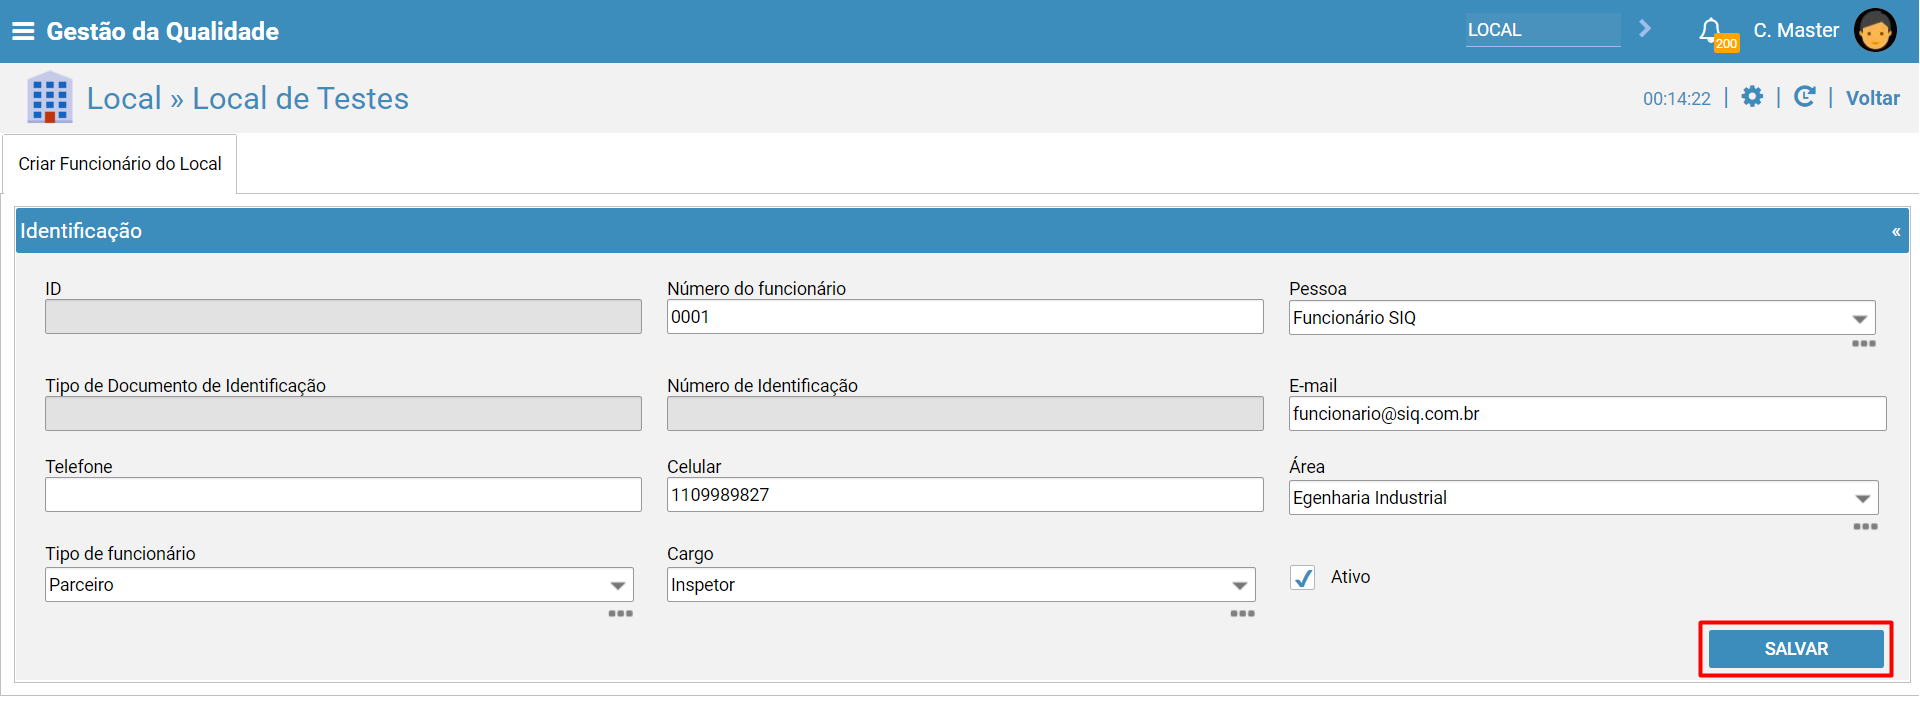The image size is (1920, 702).
Task: Open the ellipsis below Tipo de funcionário
Action: tap(621, 614)
